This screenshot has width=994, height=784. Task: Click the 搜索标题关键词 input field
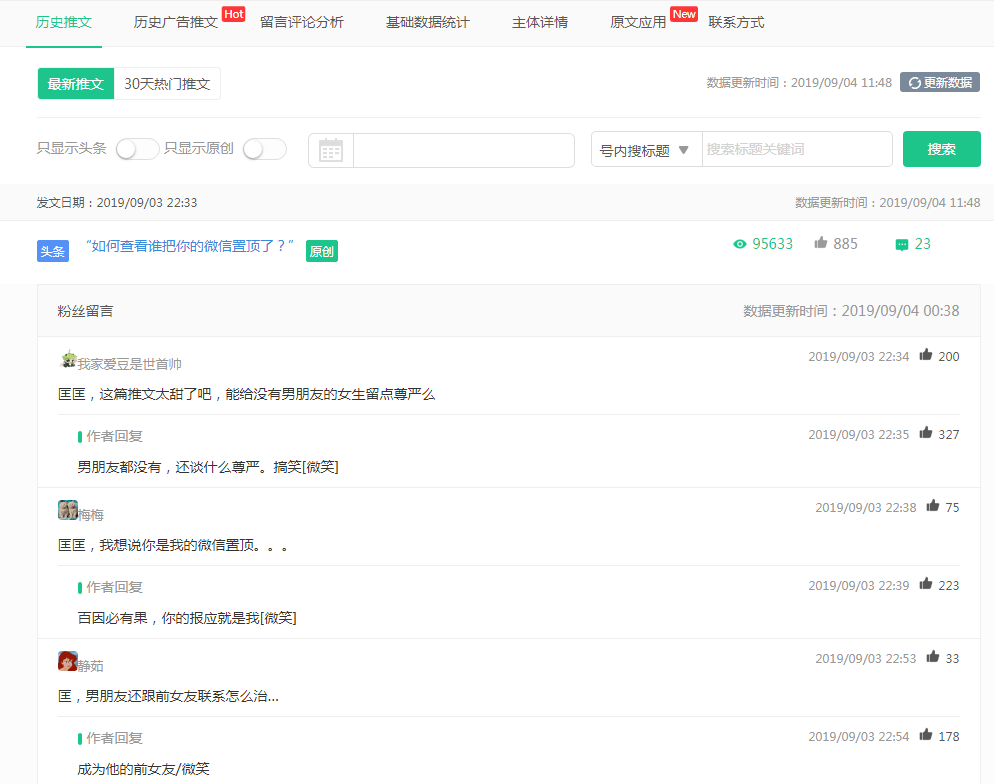(x=797, y=149)
